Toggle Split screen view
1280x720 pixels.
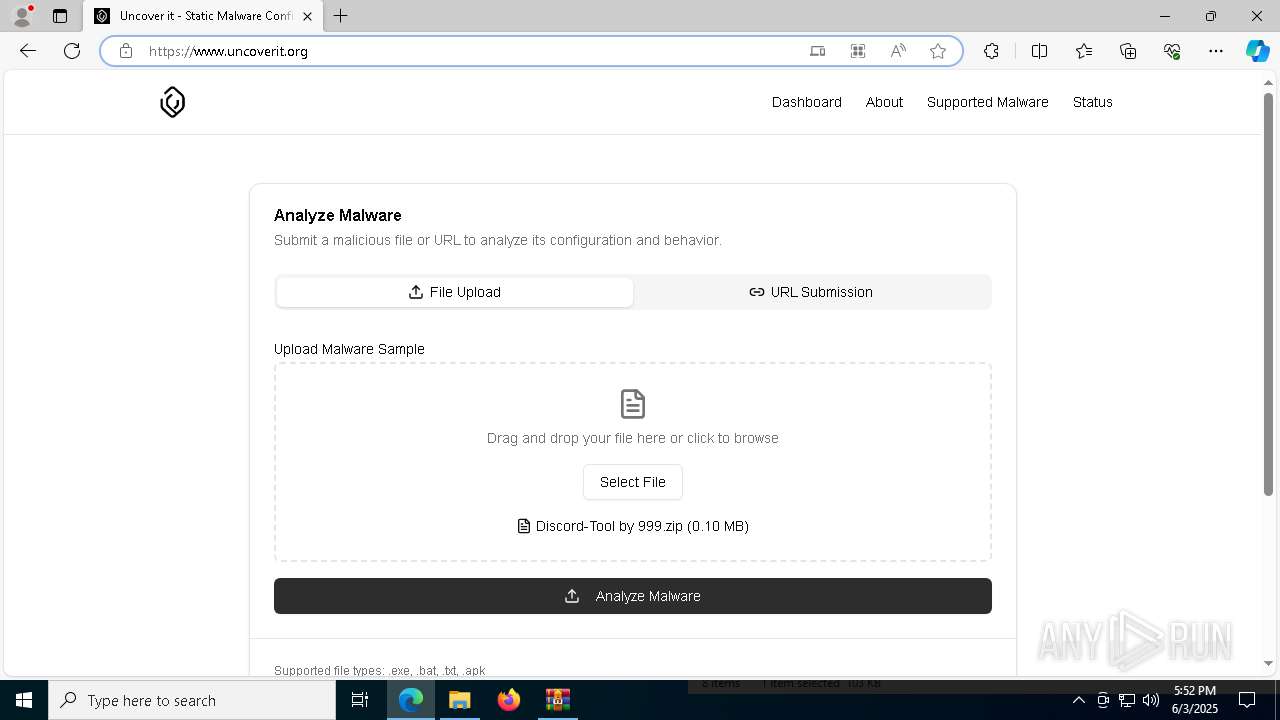[1039, 51]
